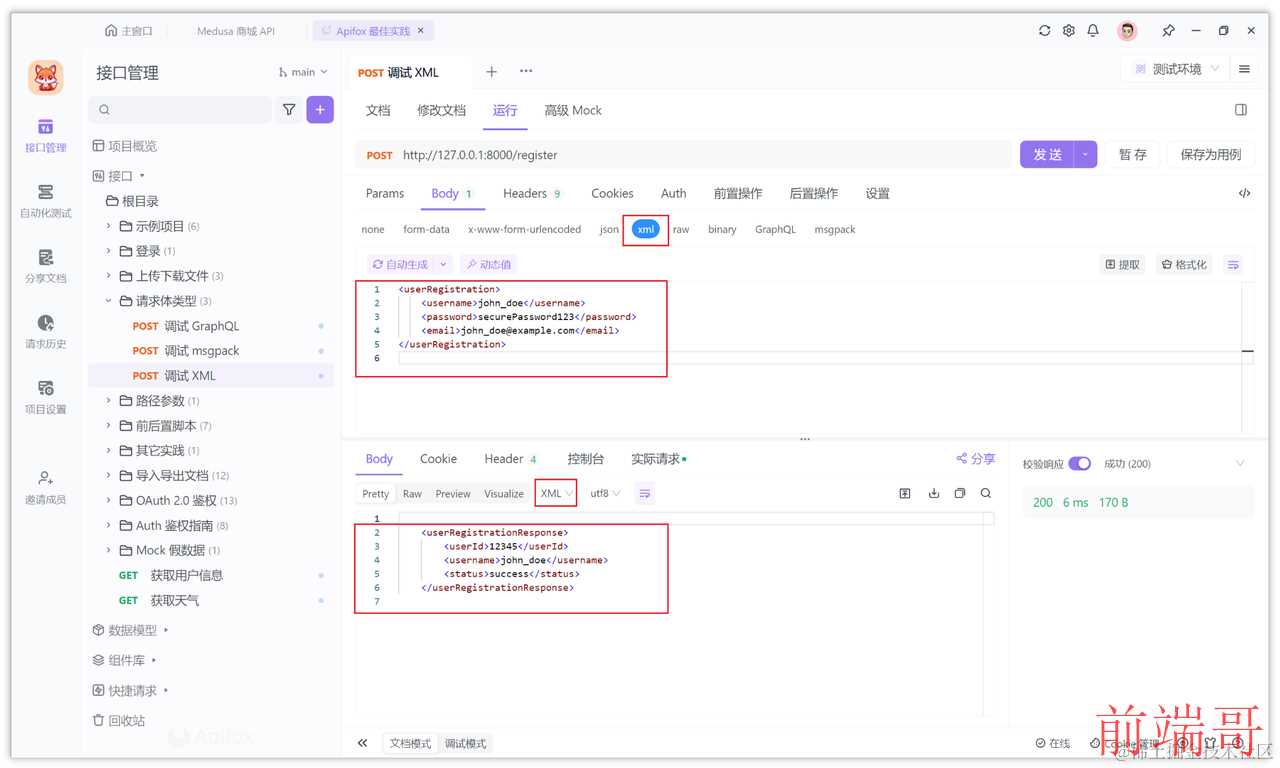
Task: Collapse the 请求体类型 folder
Action: point(108,301)
